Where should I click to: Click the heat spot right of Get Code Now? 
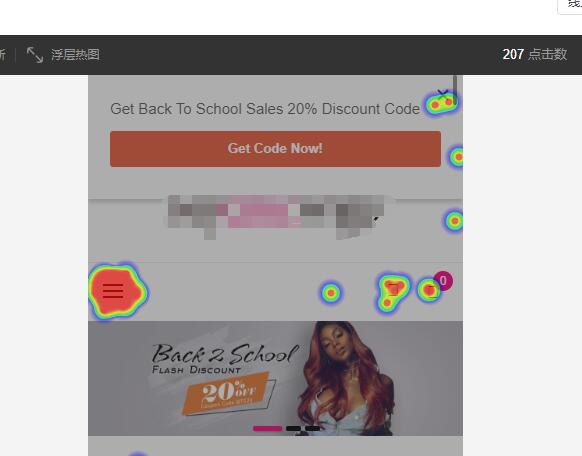pyautogui.click(x=458, y=157)
